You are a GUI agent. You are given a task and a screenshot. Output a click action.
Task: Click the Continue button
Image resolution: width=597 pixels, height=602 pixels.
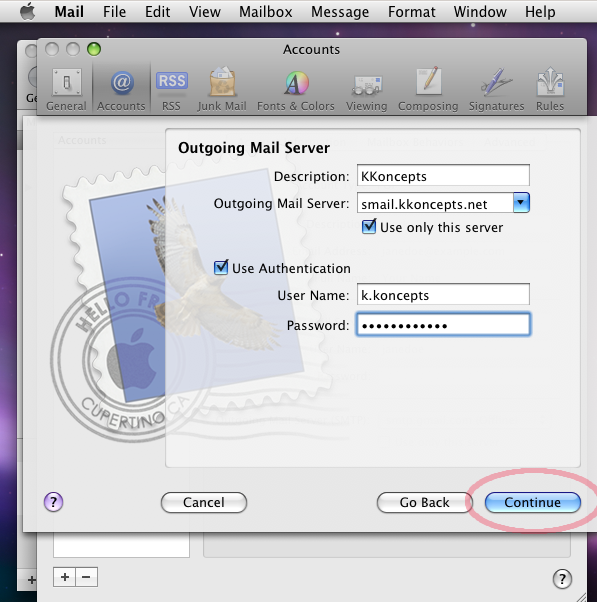pos(533,502)
